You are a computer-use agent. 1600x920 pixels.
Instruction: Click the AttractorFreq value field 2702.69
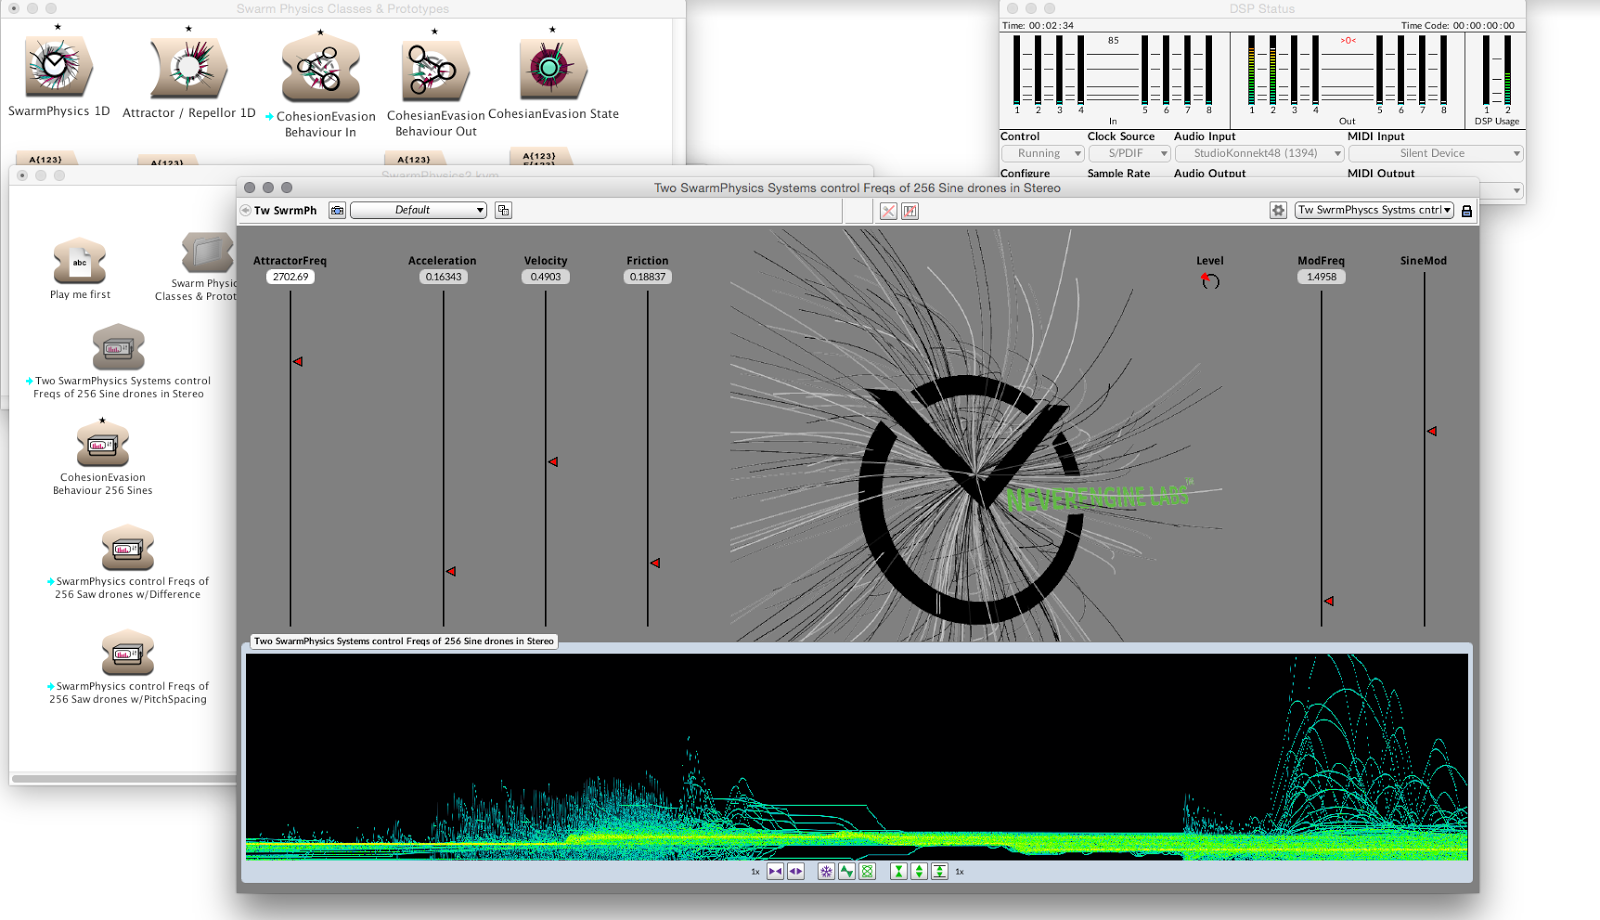click(x=290, y=277)
